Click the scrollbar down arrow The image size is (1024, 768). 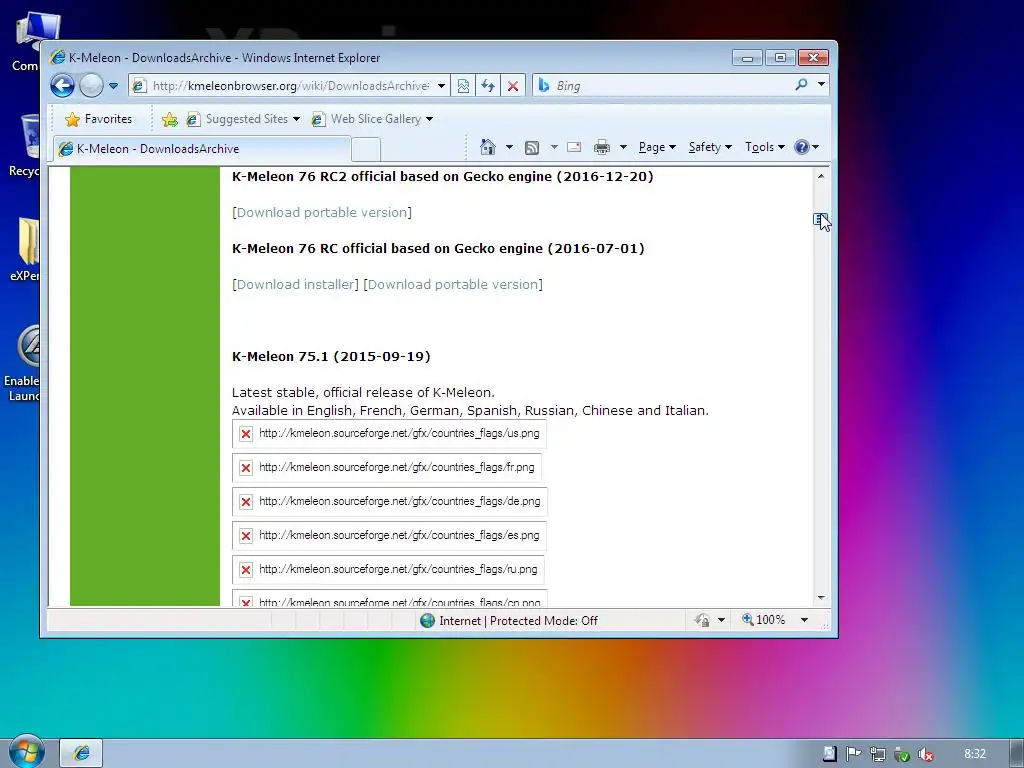[821, 598]
